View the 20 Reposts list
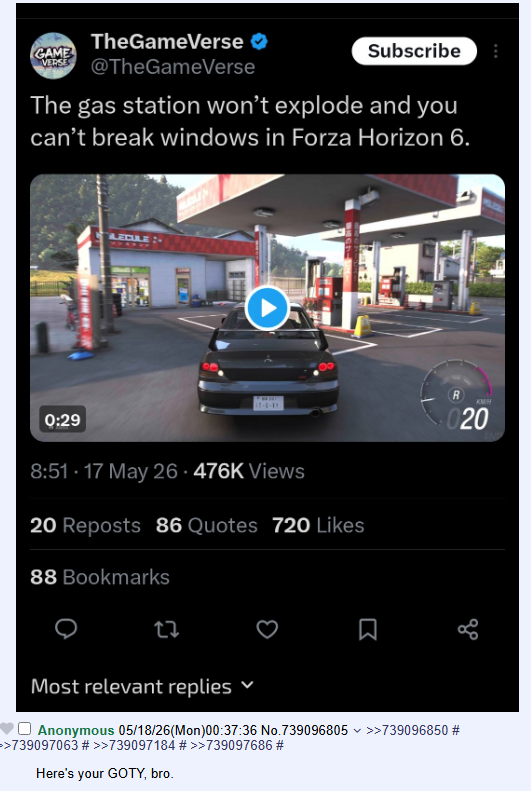Screen dimensions: 531x791 tap(85, 525)
